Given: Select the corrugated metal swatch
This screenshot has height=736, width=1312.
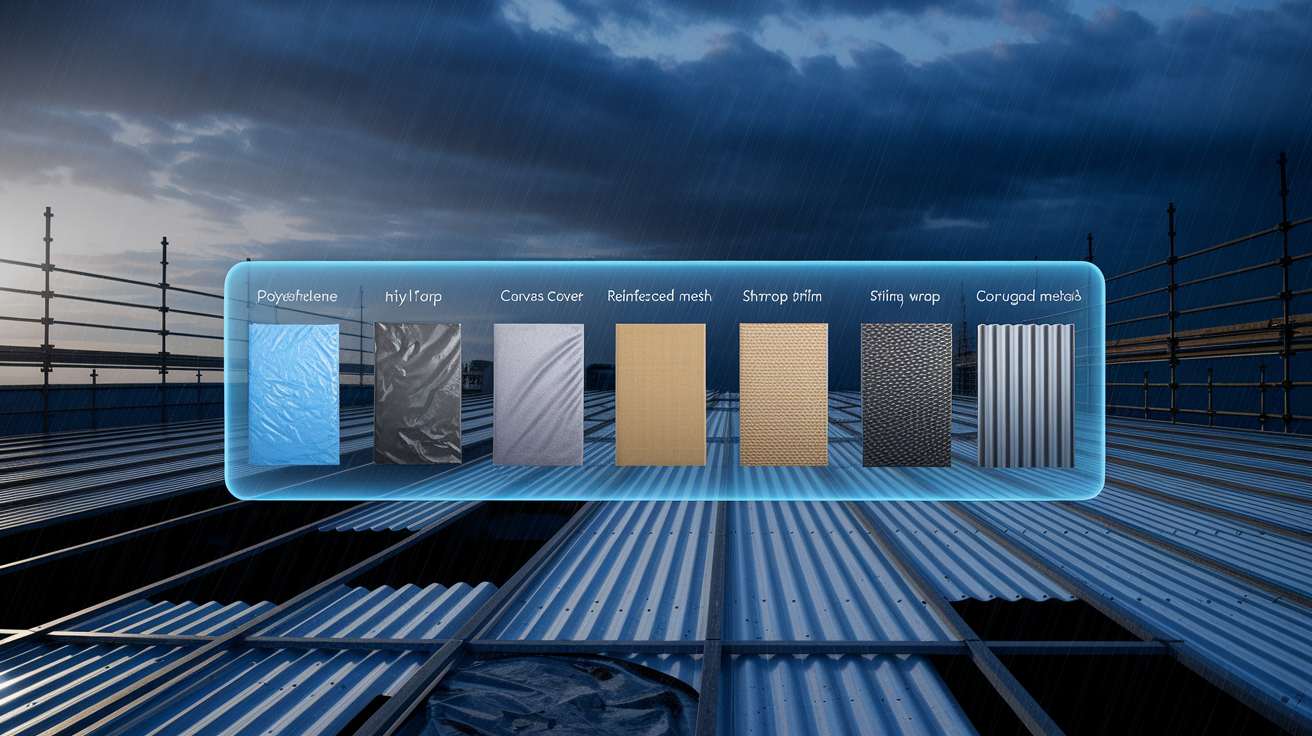Looking at the screenshot, I should tap(1026, 395).
